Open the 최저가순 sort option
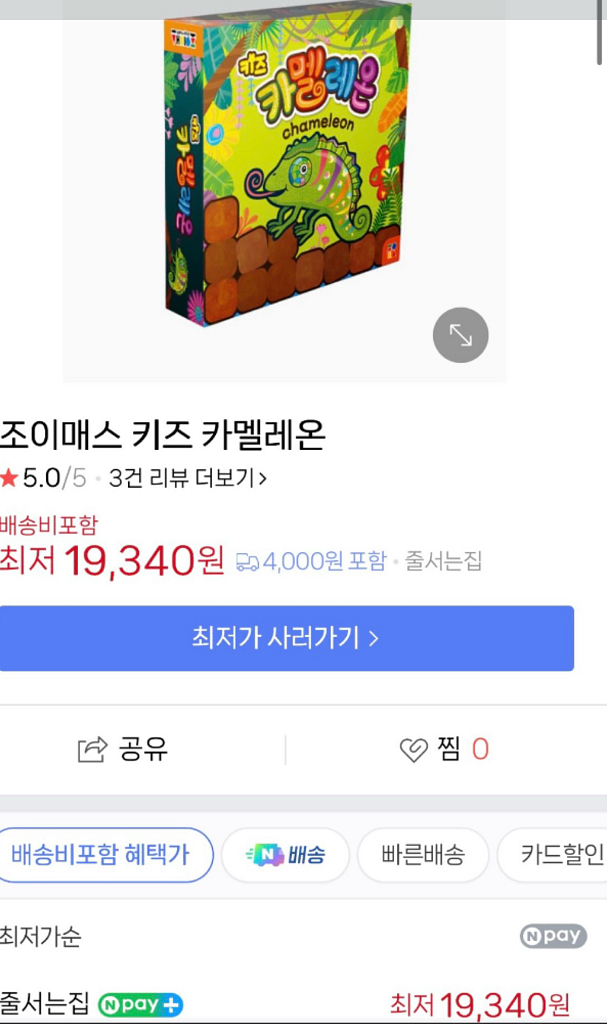Screen dimensions: 607x1024 (41, 936)
